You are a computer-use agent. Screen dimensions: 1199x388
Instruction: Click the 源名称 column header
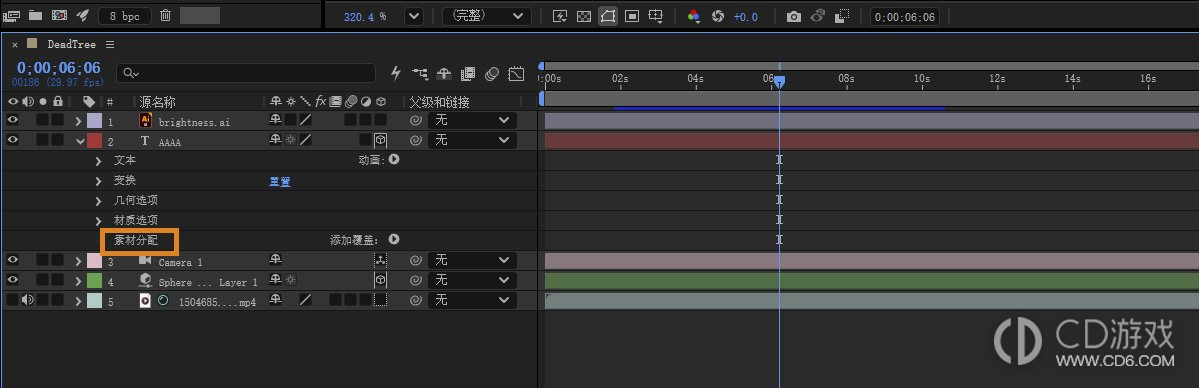point(157,102)
